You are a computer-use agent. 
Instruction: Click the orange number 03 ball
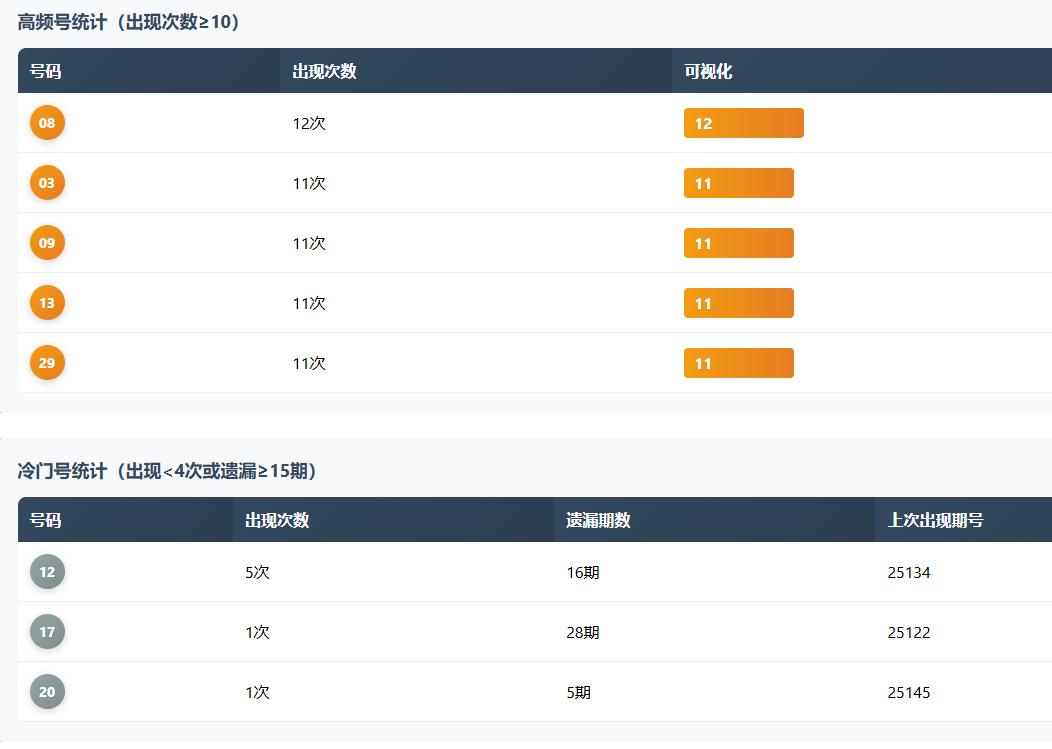coord(47,183)
